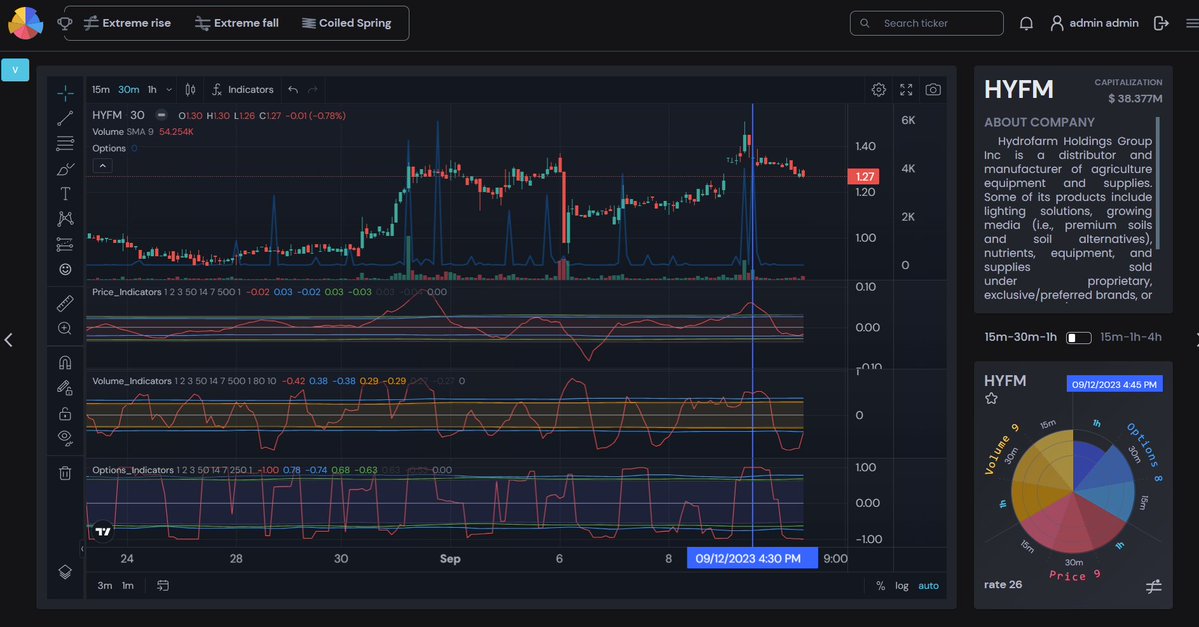Click the colorful pie app logo

(x=25, y=23)
